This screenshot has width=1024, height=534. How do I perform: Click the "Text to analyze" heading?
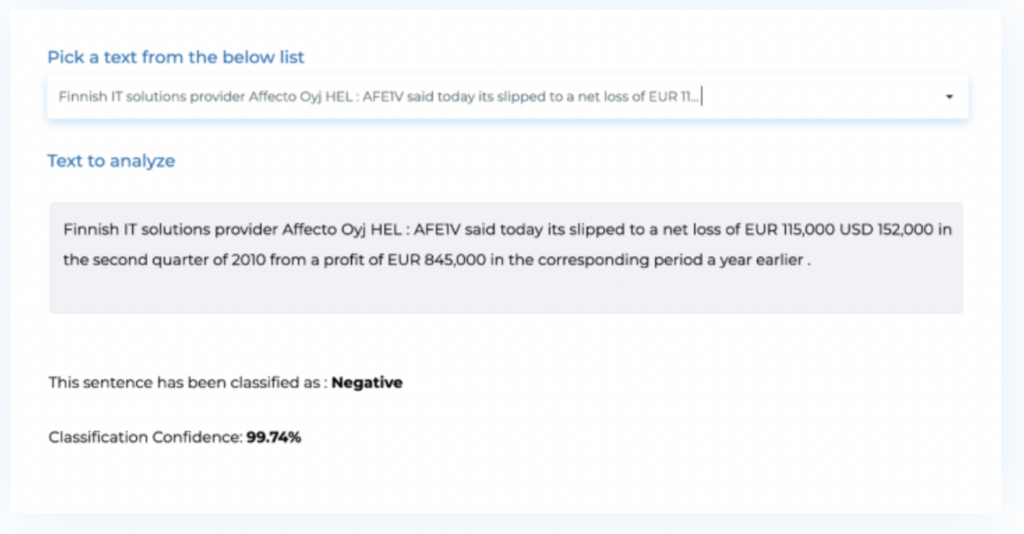[x=111, y=160]
